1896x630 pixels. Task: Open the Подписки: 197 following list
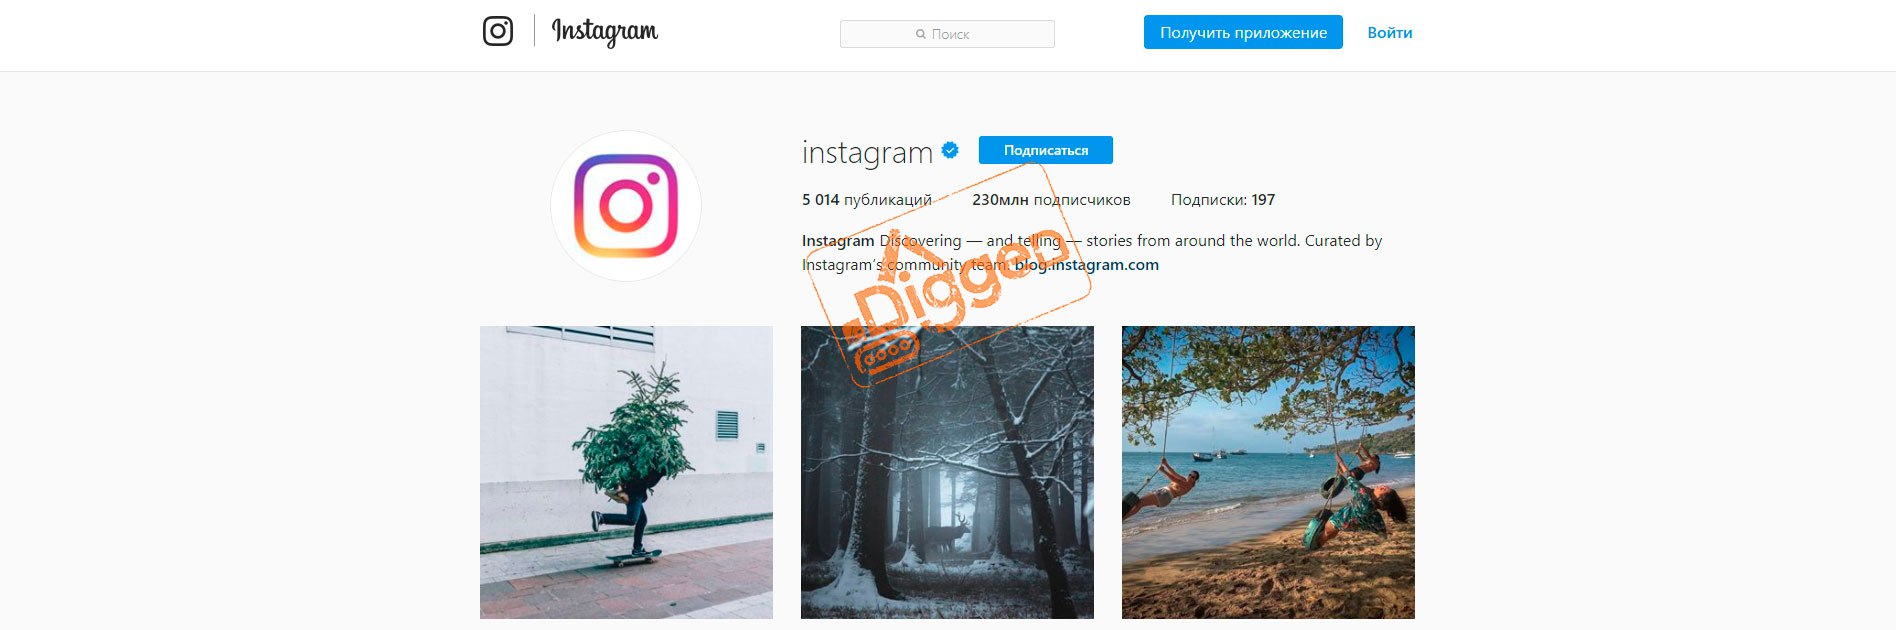tap(1223, 200)
